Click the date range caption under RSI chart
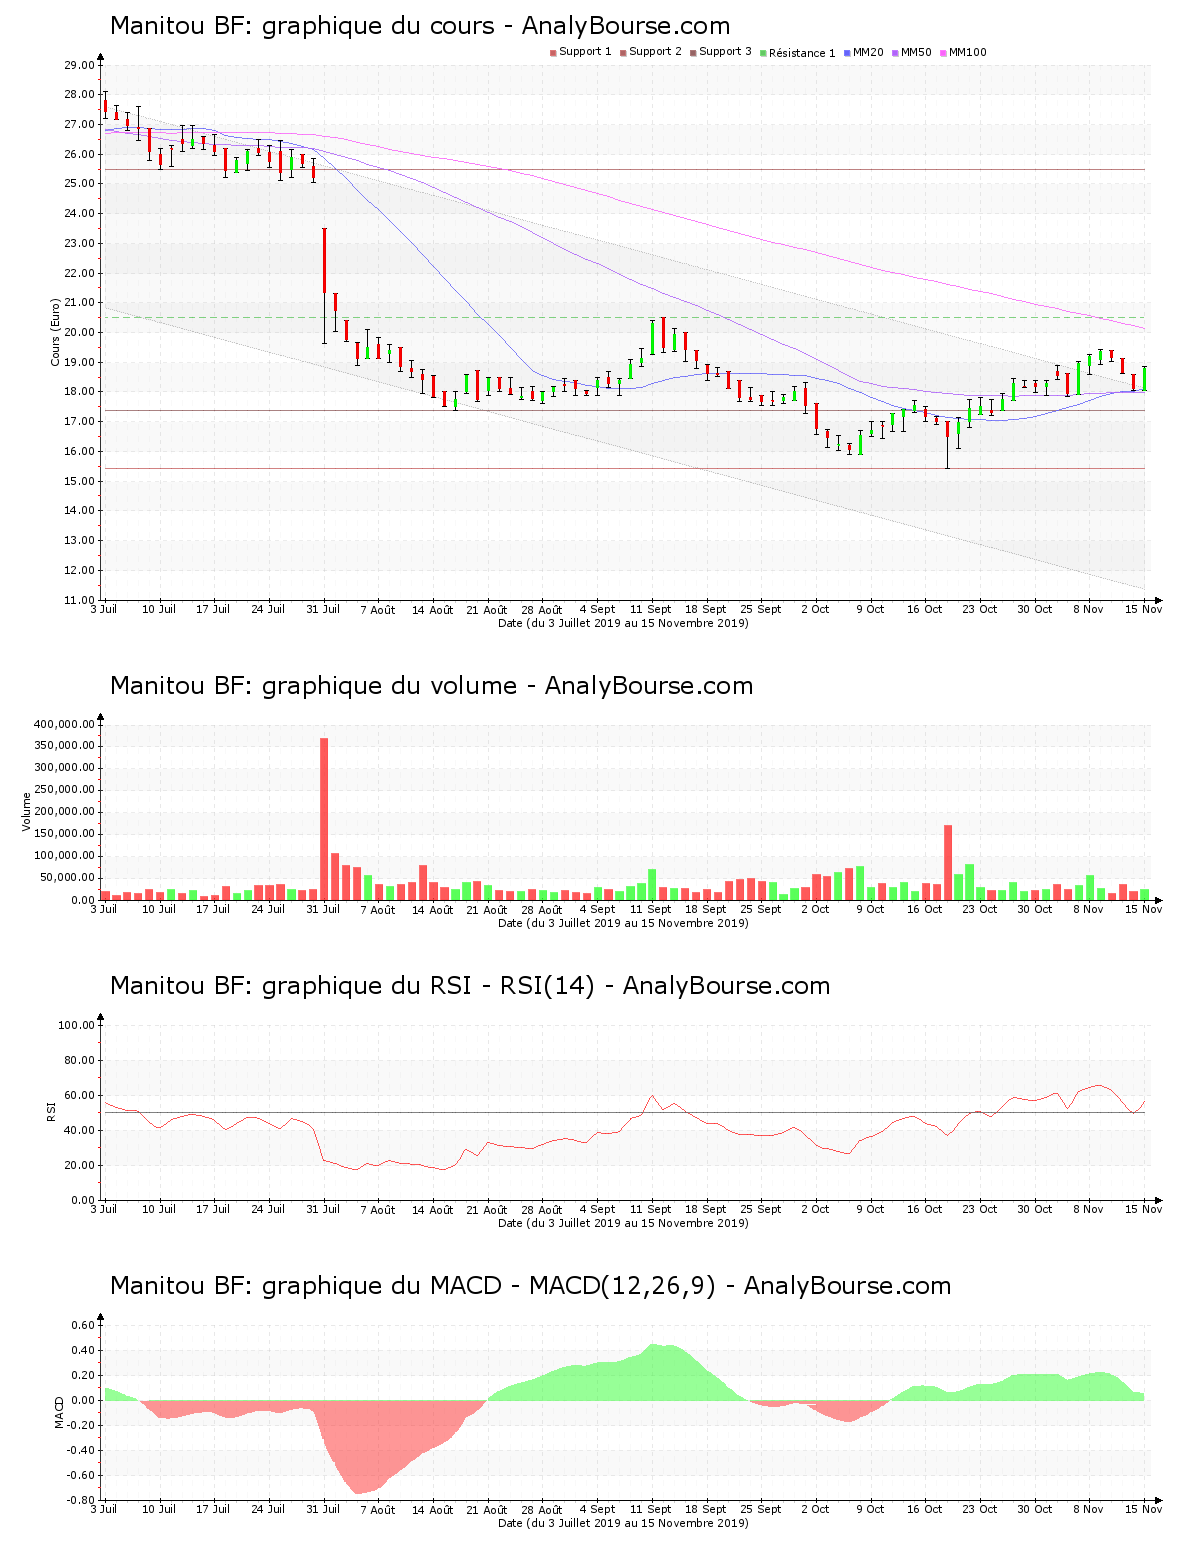Screen dimensions: 1200x1550 click(x=623, y=1223)
